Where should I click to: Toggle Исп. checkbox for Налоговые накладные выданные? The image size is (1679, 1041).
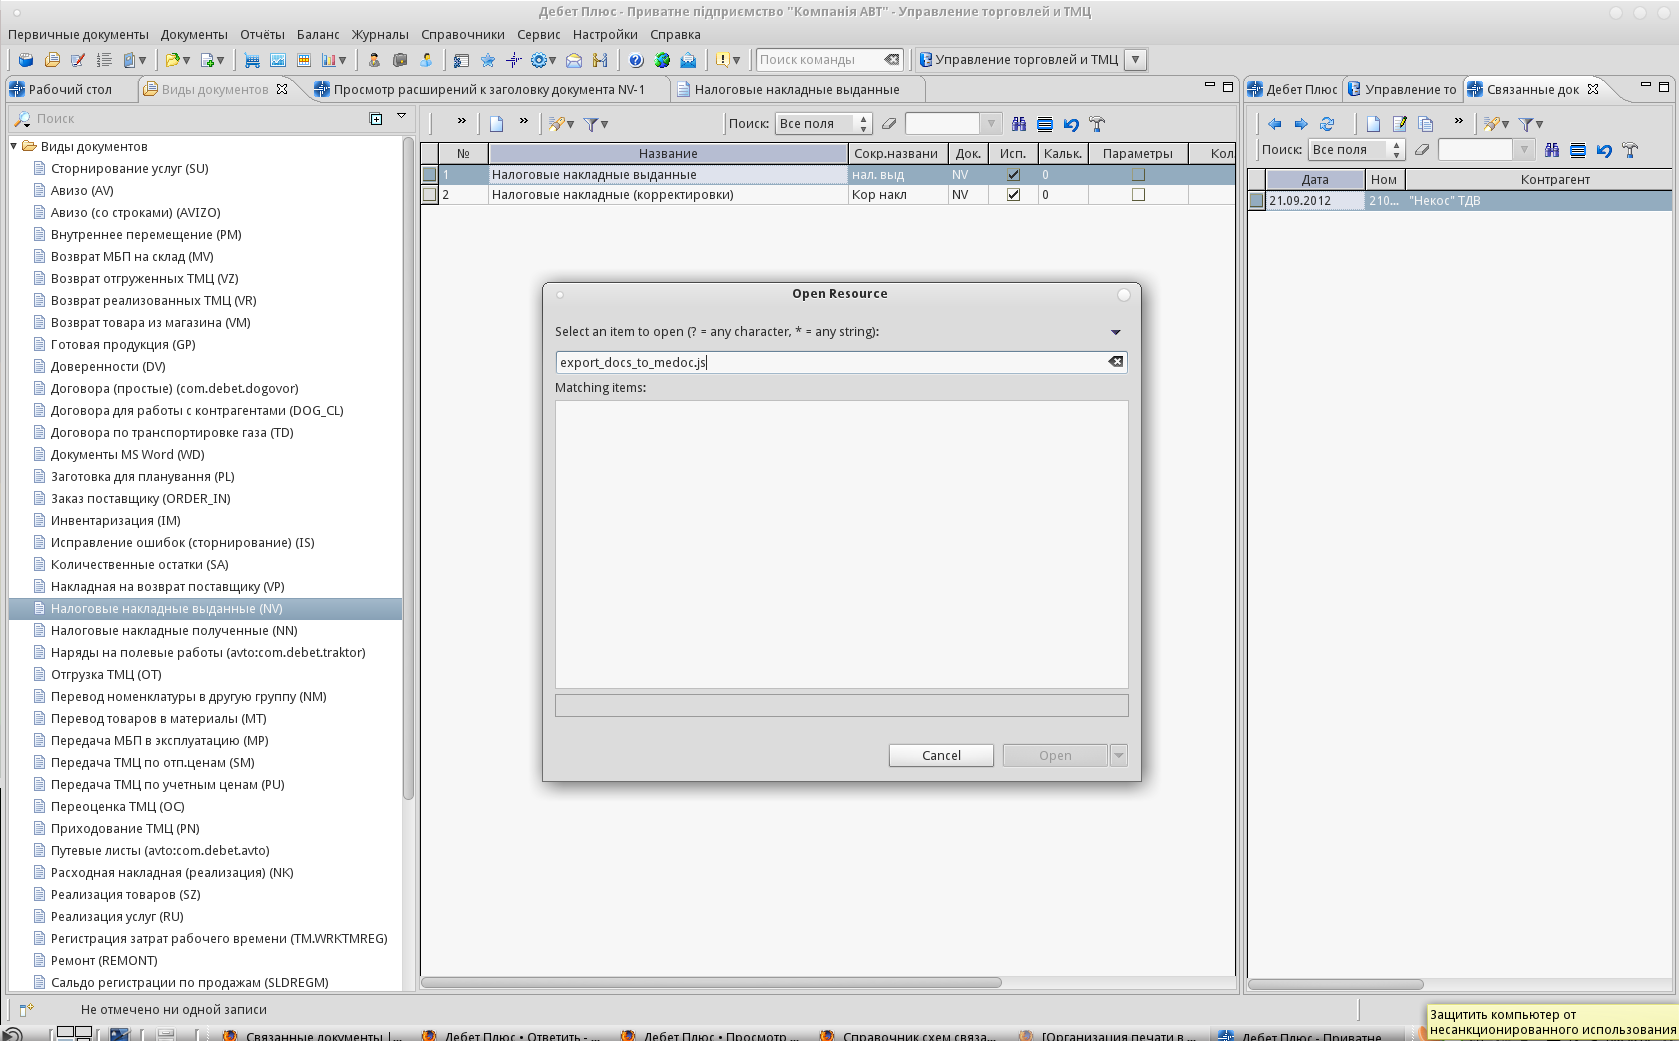coord(1013,174)
